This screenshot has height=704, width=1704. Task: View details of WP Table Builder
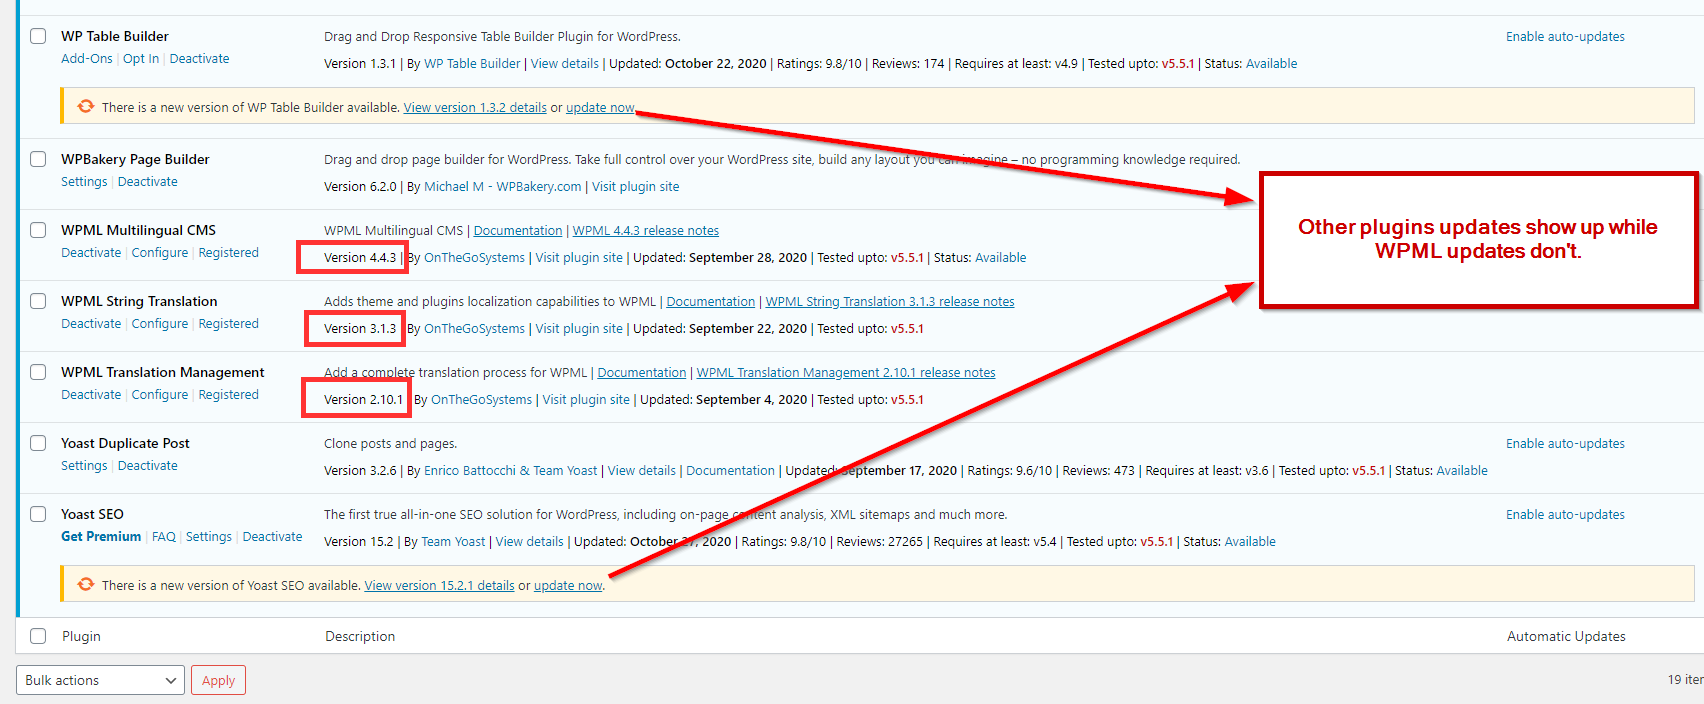point(565,64)
